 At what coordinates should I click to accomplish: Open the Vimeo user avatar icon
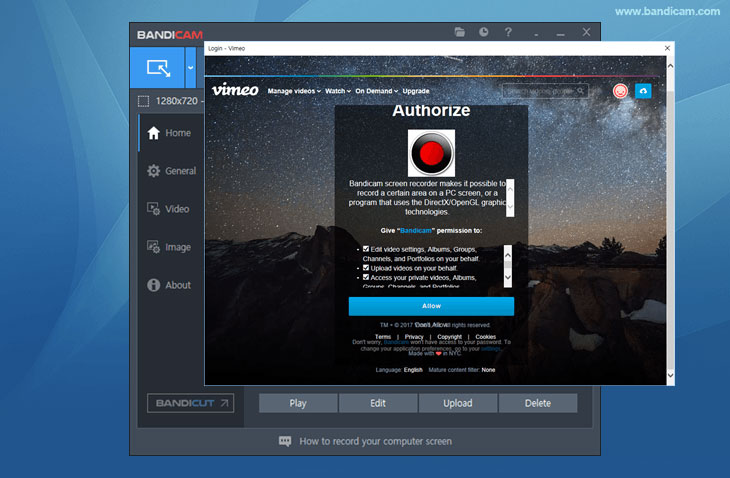tap(620, 91)
